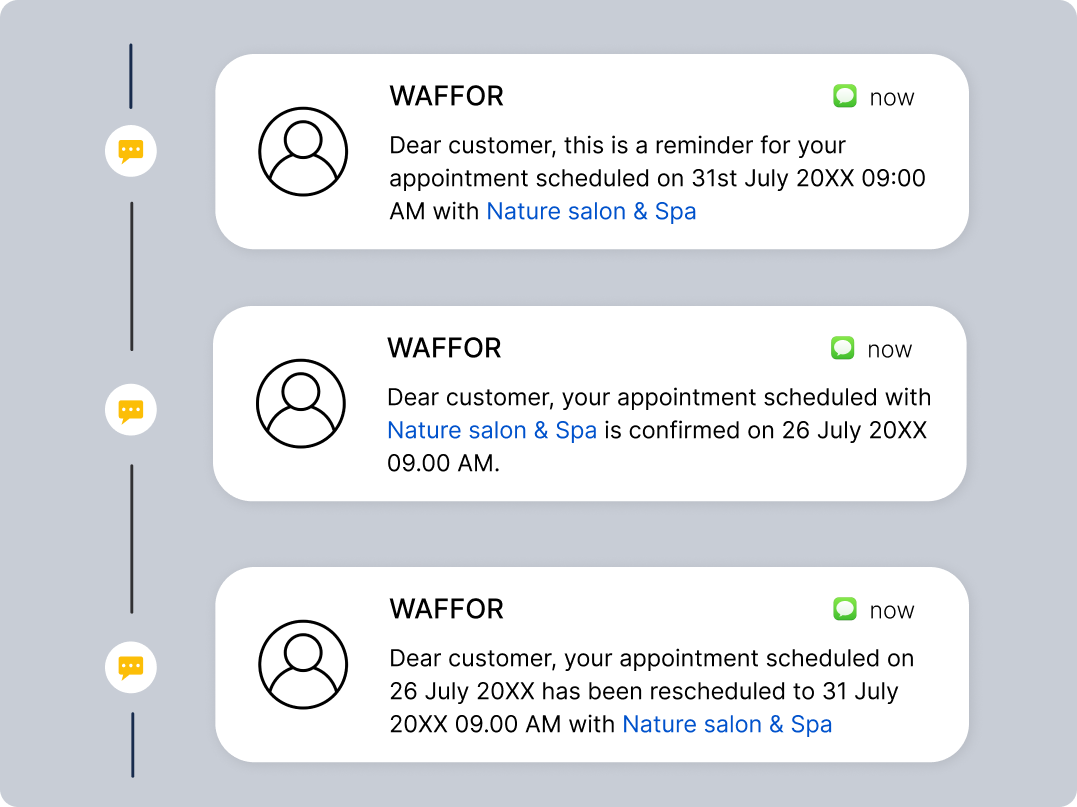Screen dimensions: 1077x807
Task: Click the "now" timestamp on the reminder notification
Action: tap(892, 97)
